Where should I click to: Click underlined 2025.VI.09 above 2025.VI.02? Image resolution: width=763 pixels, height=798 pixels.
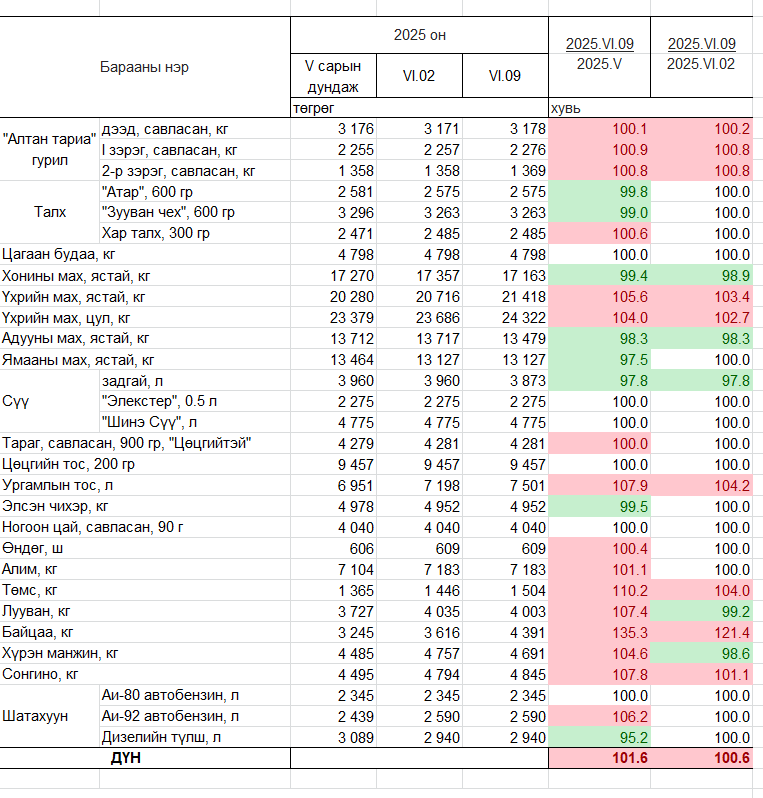coord(702,43)
